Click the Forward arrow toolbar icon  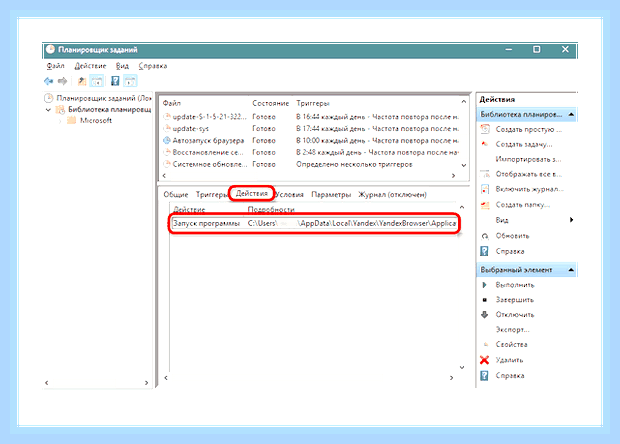tap(62, 81)
